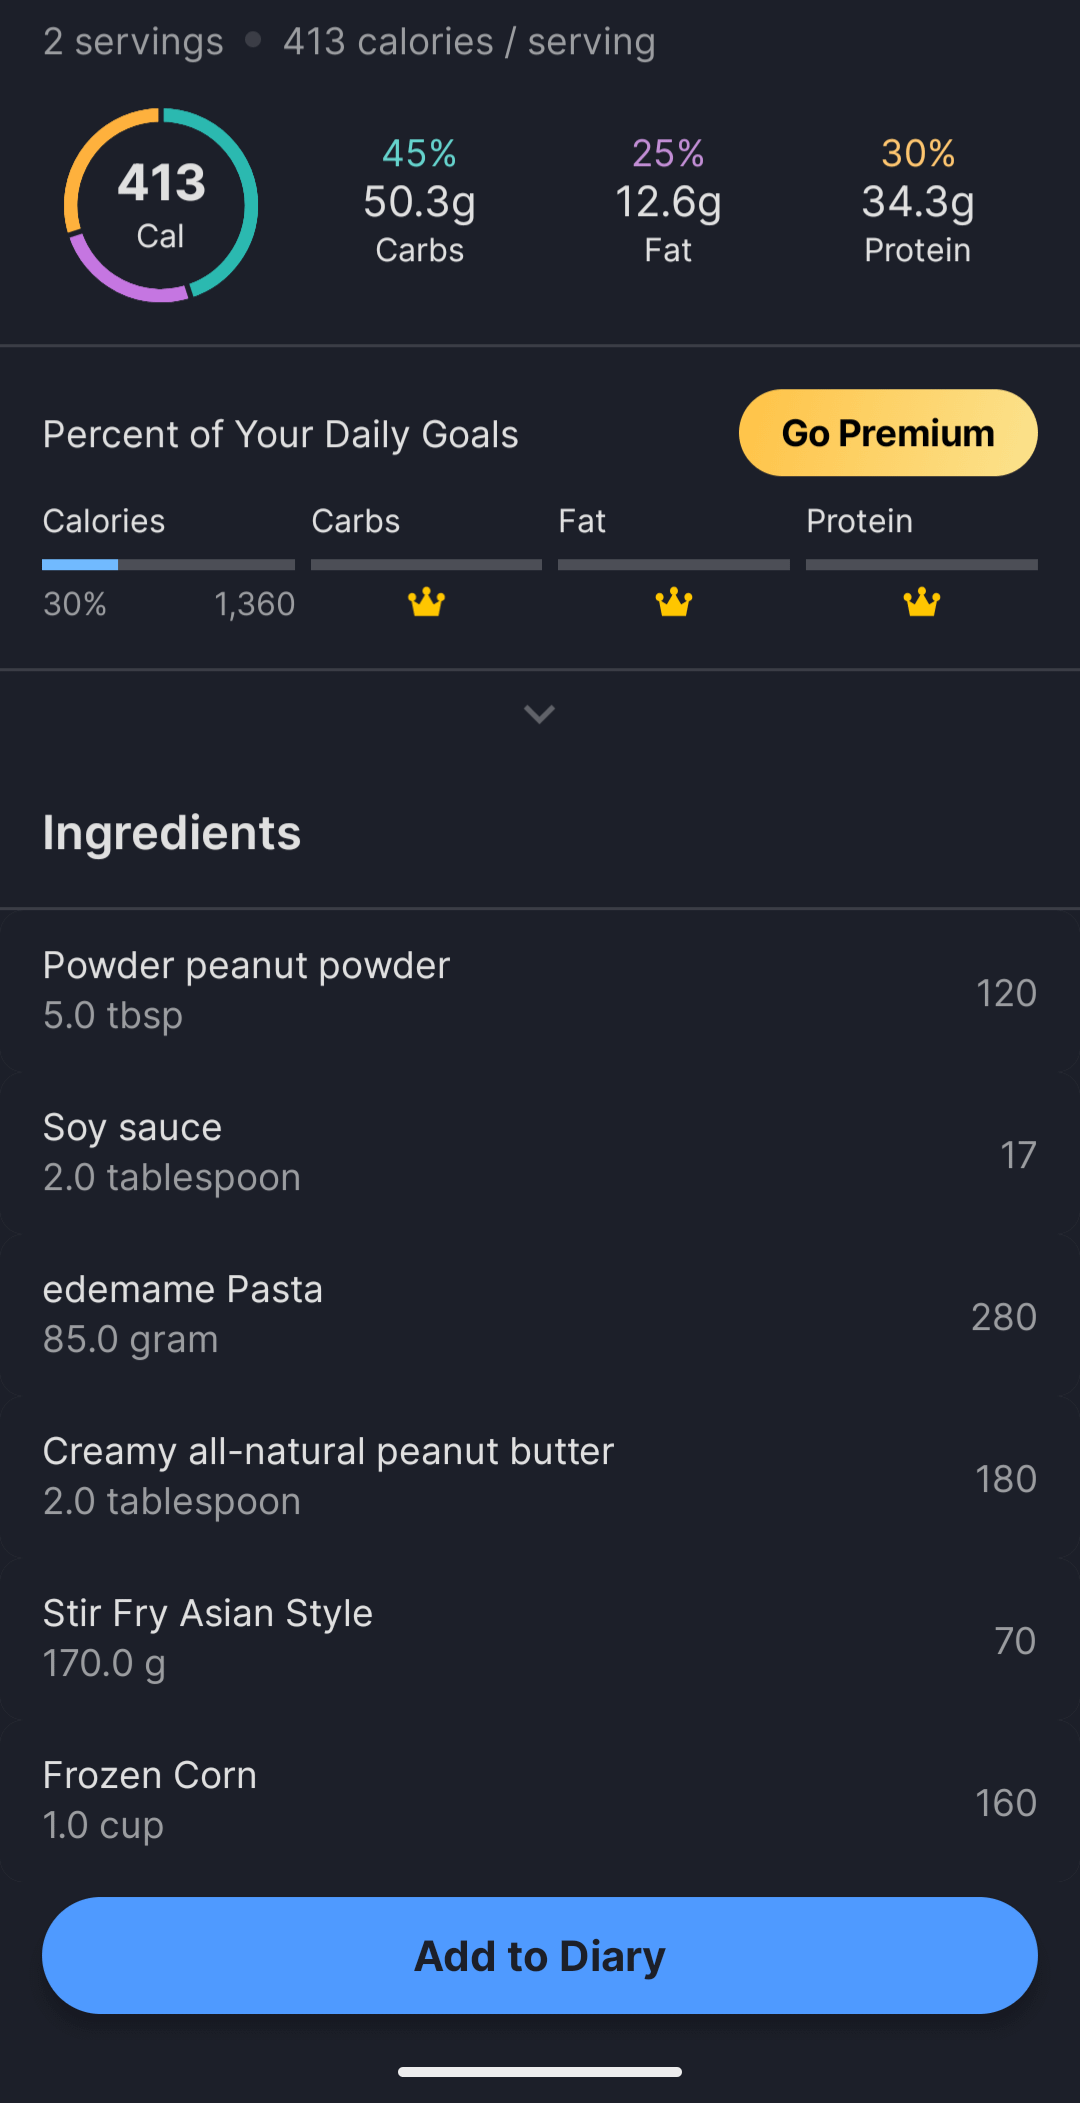The height and width of the screenshot is (2103, 1080).
Task: Tap the Fat goal progress bar
Action: pyautogui.click(x=673, y=565)
